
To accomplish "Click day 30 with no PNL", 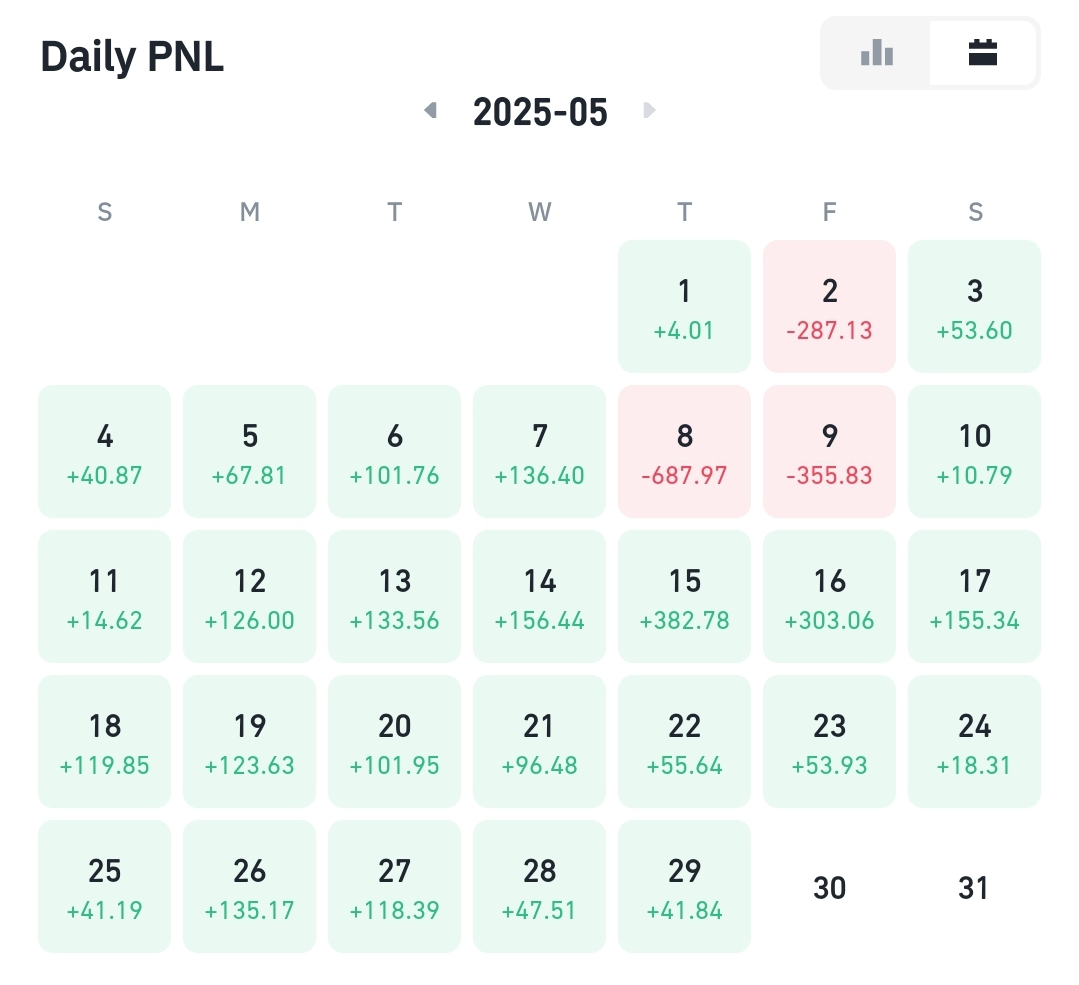I will (829, 887).
